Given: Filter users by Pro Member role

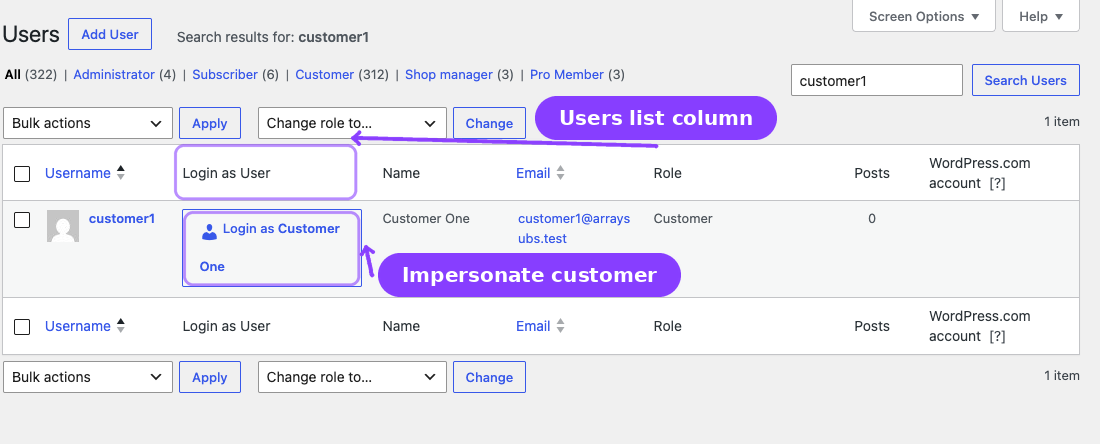Looking at the screenshot, I should tap(567, 74).
